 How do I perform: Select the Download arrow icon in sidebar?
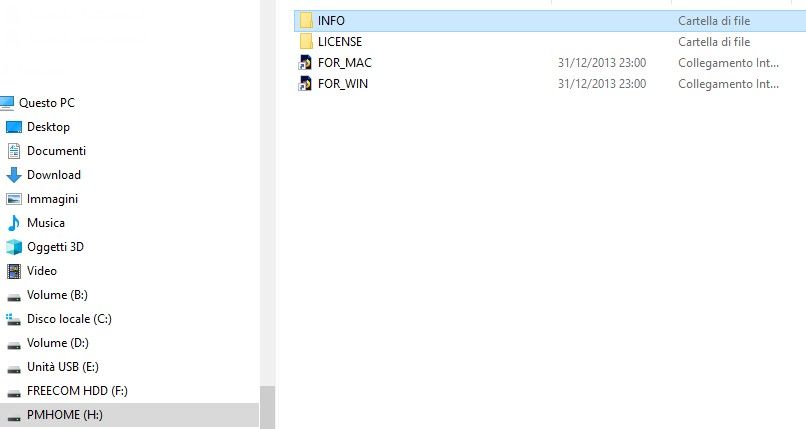tap(14, 175)
